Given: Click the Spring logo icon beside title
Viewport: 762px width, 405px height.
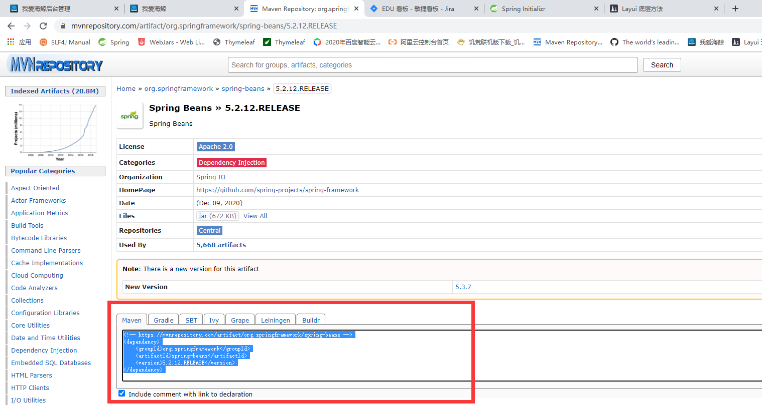Looking at the screenshot, I should click(x=130, y=116).
